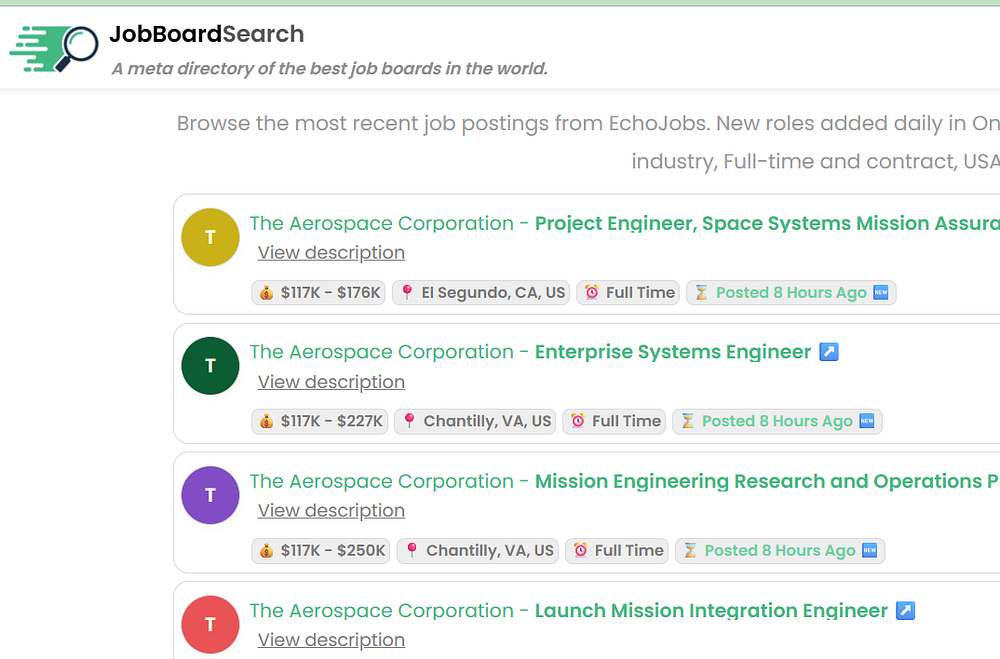This screenshot has height=659, width=1000.
Task: Expand View description for Mission Engineering Research job
Action: click(331, 511)
